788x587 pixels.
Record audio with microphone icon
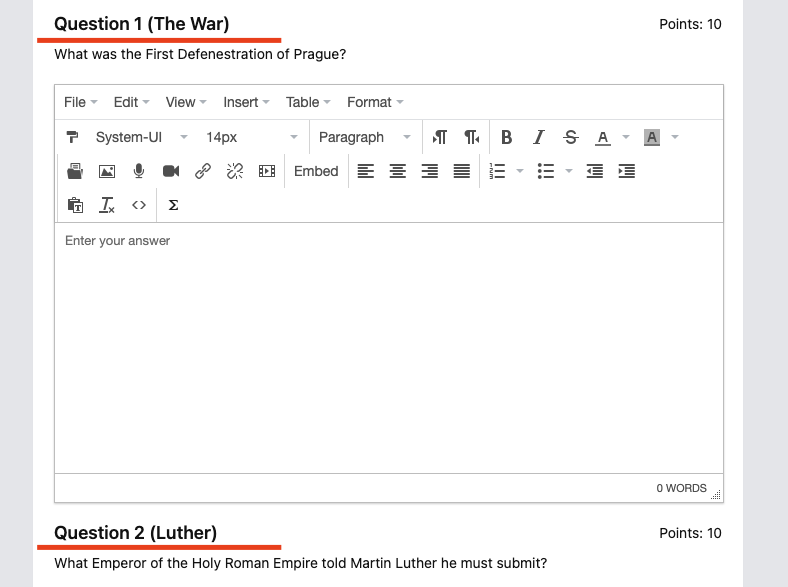tap(139, 171)
